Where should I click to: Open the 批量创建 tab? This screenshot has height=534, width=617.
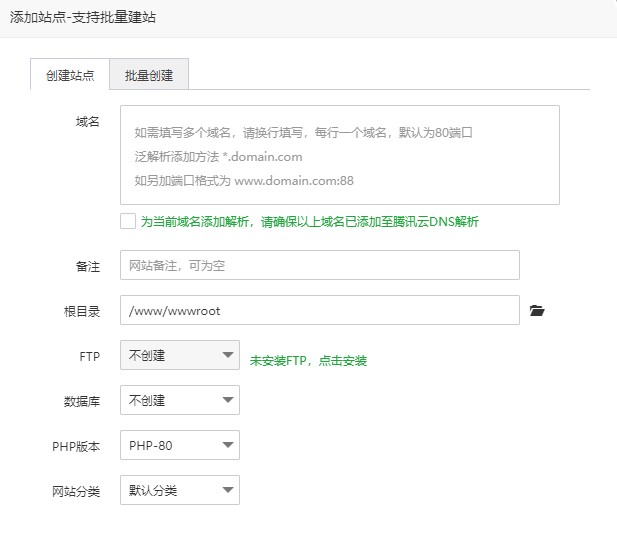(x=149, y=75)
